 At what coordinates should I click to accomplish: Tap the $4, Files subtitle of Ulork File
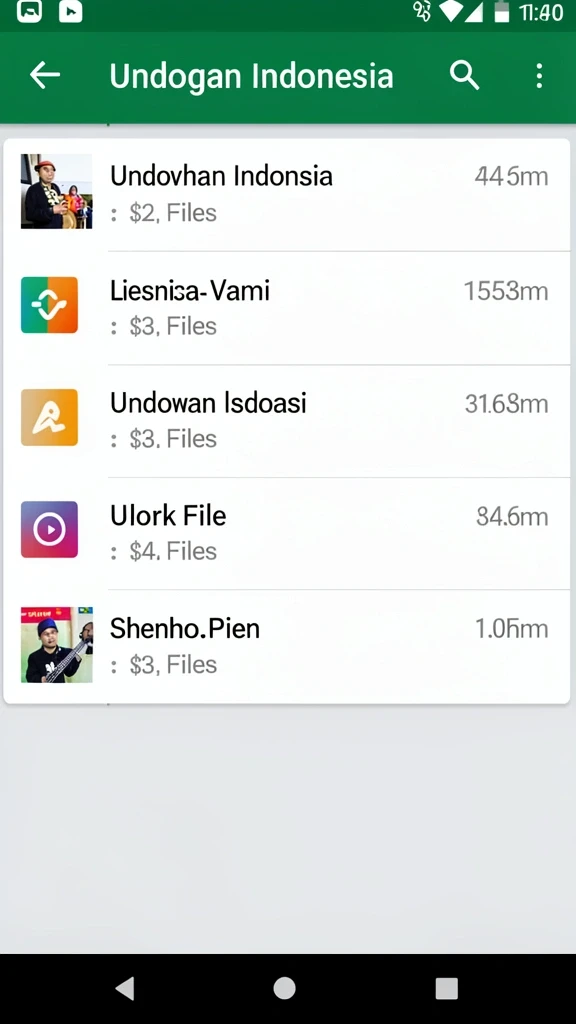173,551
